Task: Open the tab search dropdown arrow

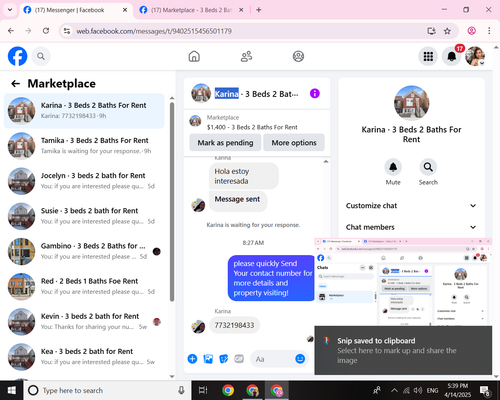Action: pyautogui.click(x=10, y=10)
